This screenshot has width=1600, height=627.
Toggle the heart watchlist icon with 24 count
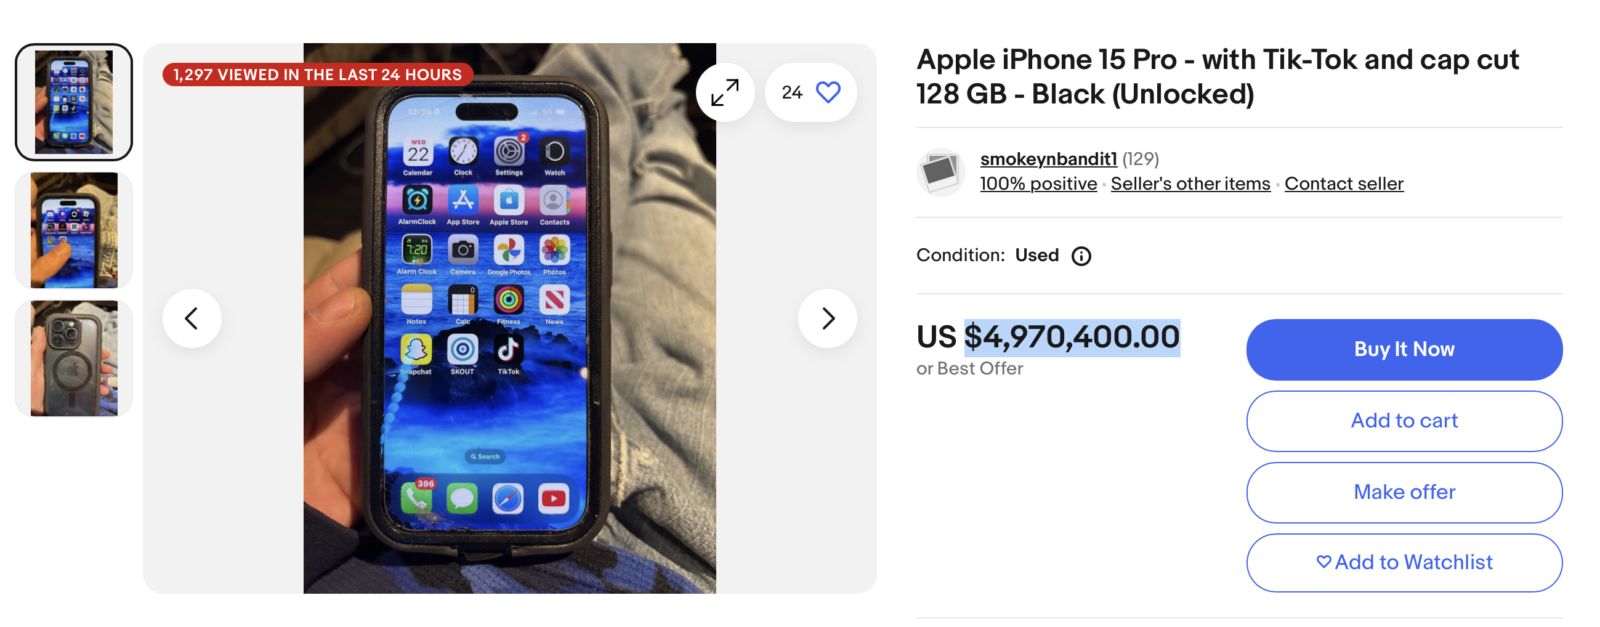pyautogui.click(x=811, y=92)
